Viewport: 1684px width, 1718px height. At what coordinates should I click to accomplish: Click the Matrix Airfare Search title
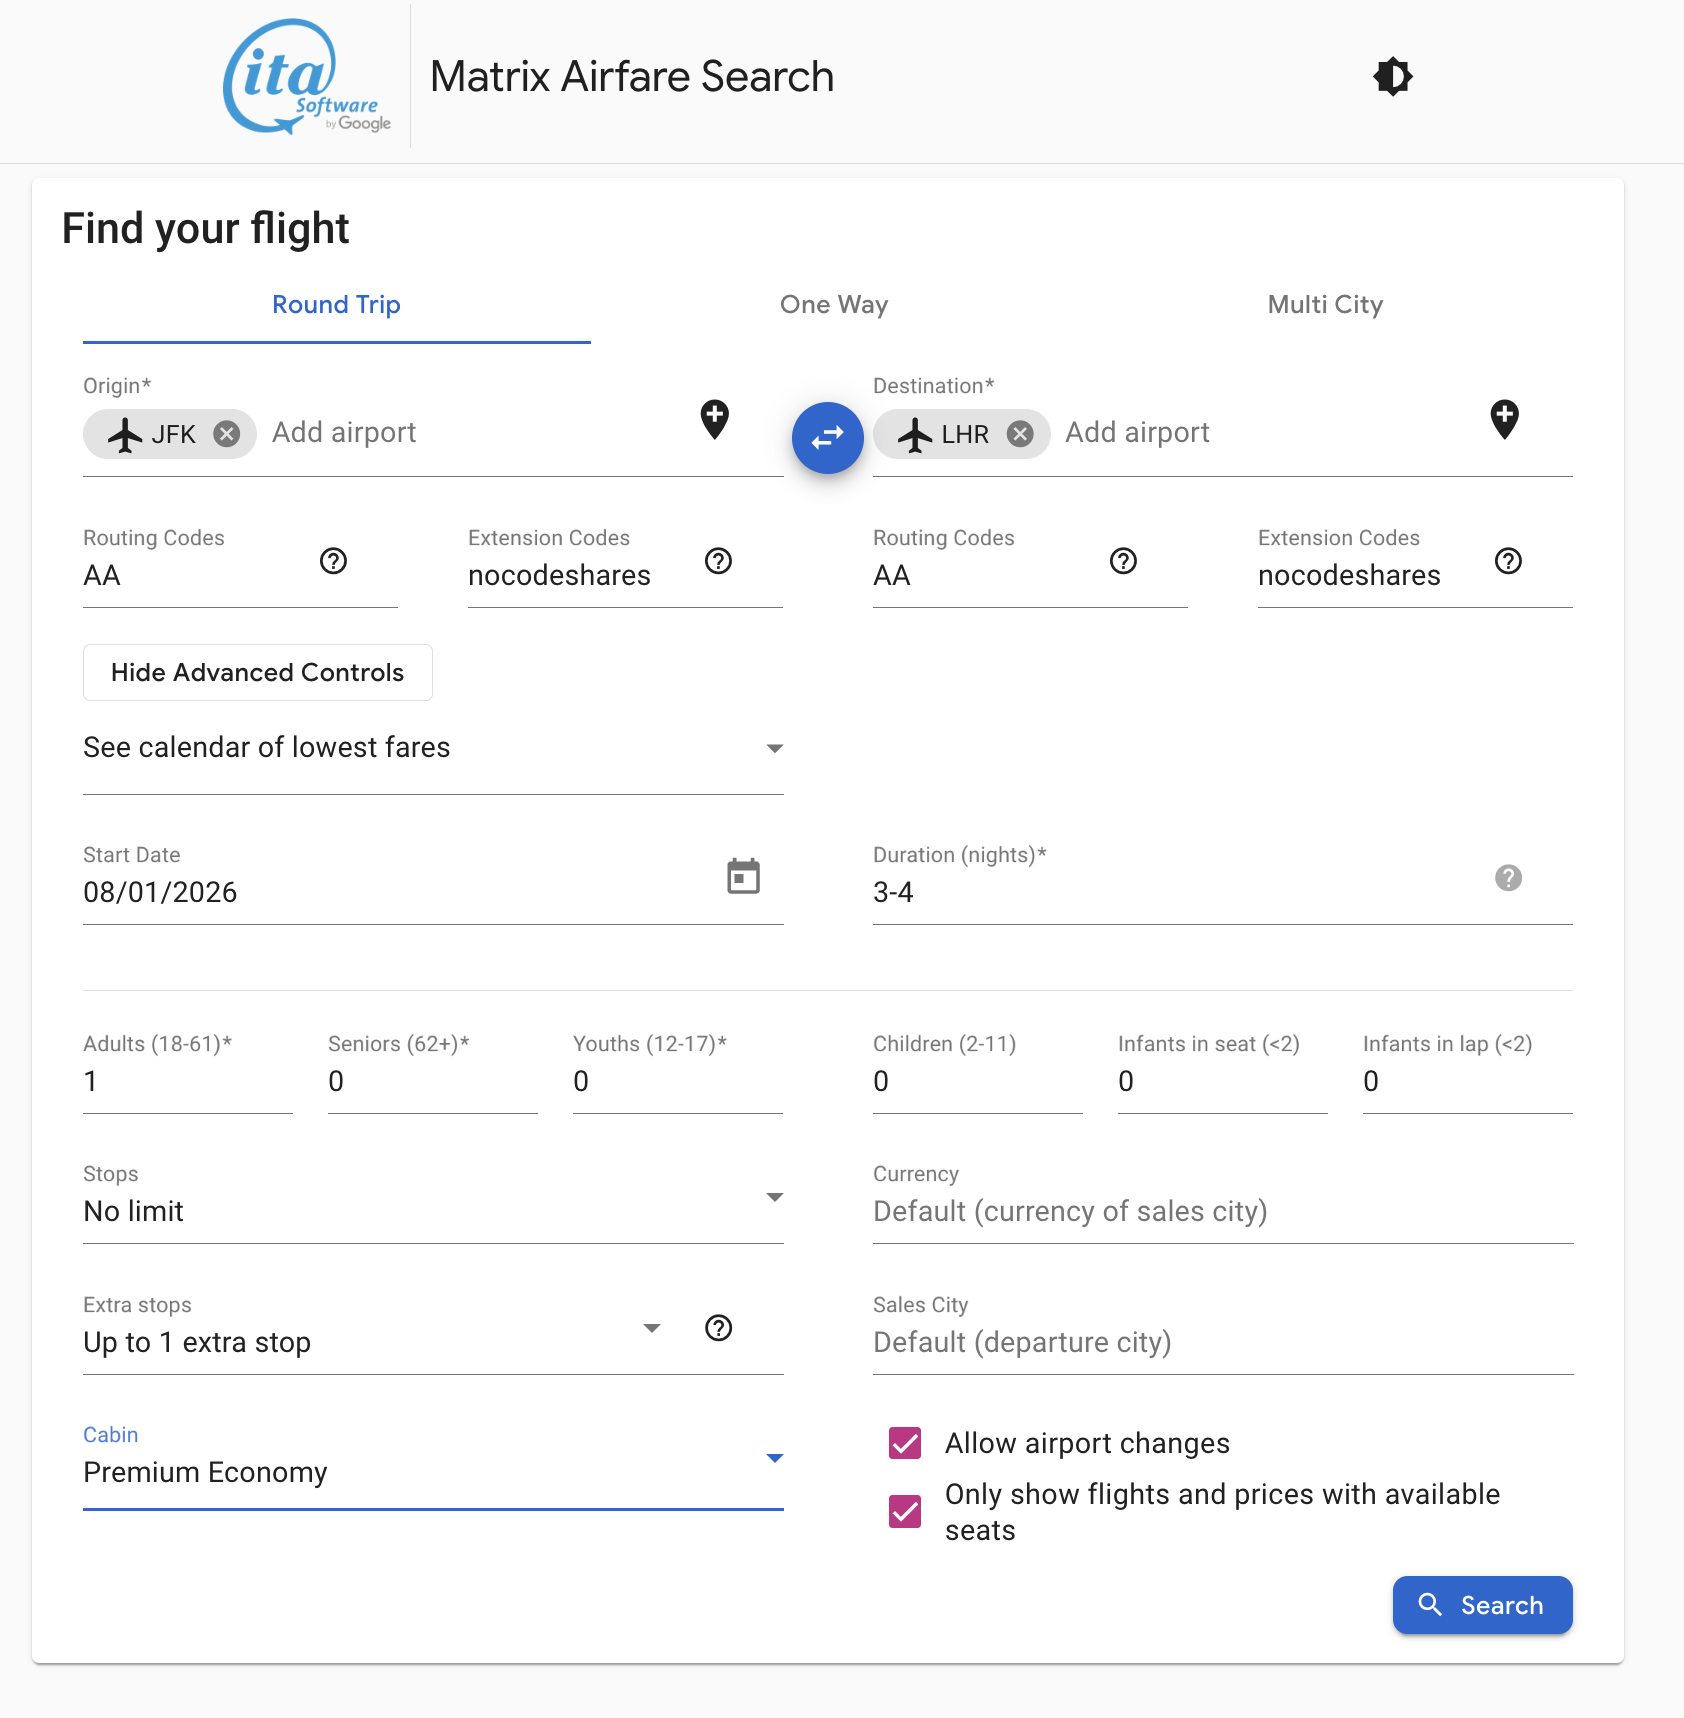click(632, 77)
